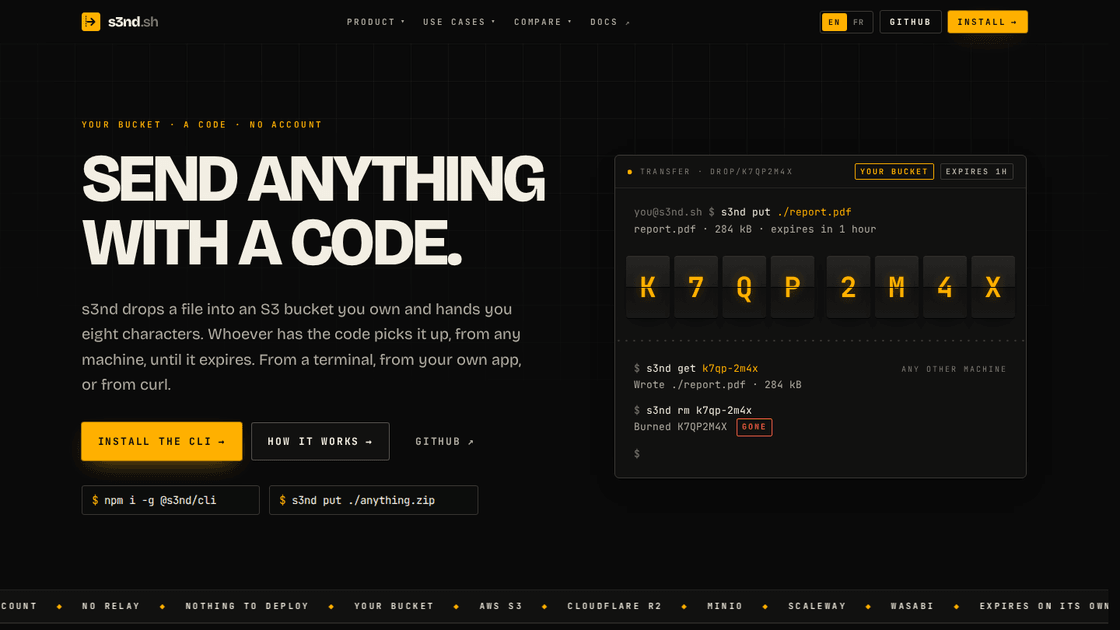1120x630 pixels.
Task: Click How It Works button
Action: point(320,441)
